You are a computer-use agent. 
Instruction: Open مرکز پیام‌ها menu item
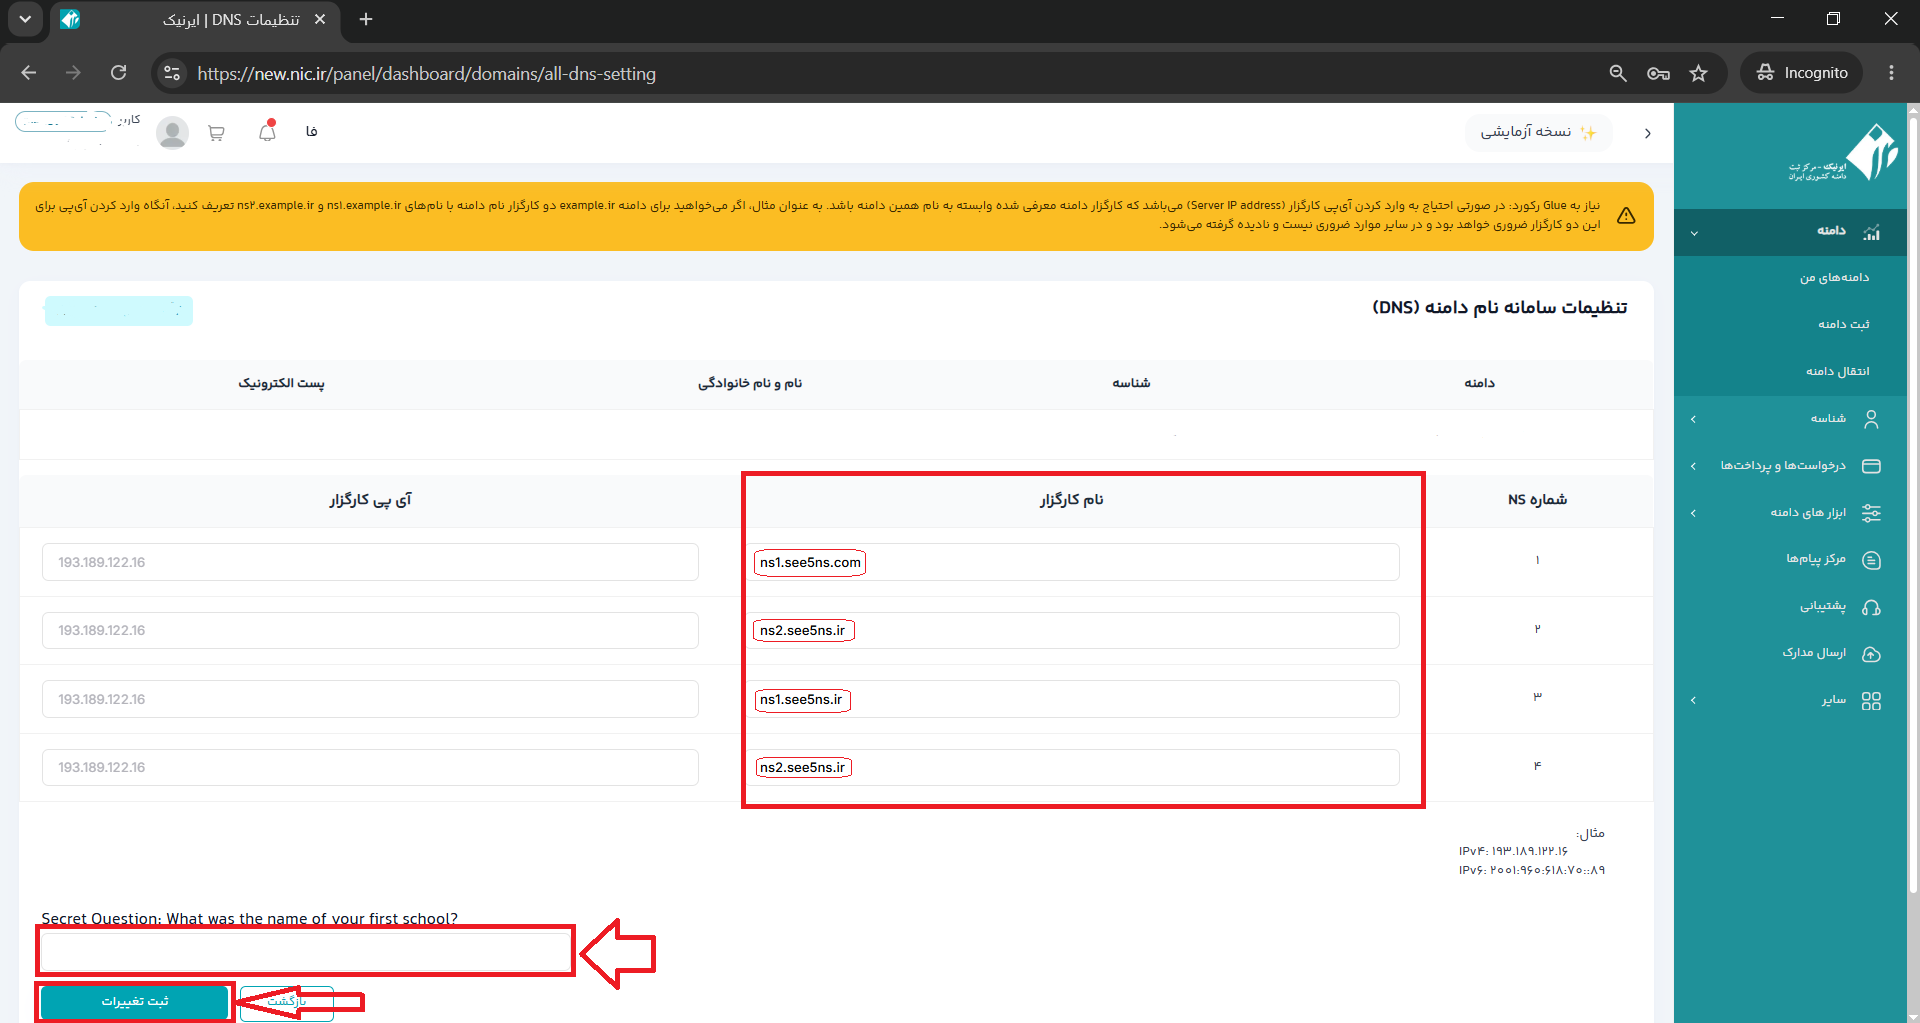click(x=1815, y=559)
